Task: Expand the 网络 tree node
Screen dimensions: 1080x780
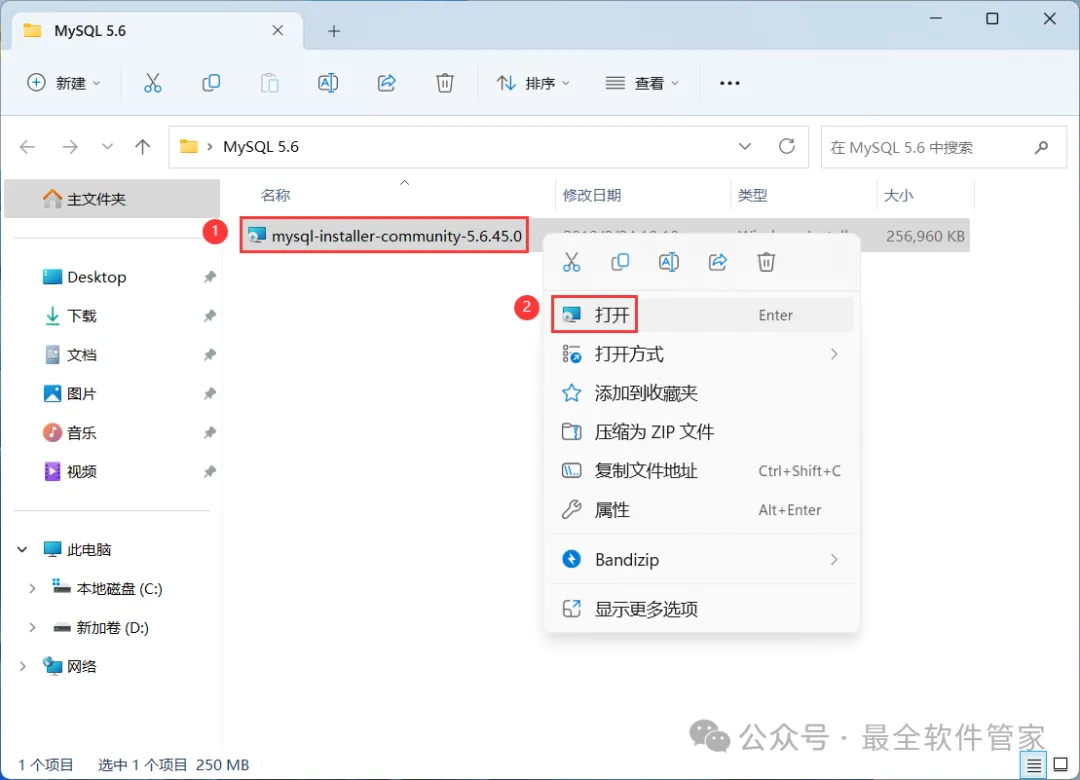Action: (22, 666)
